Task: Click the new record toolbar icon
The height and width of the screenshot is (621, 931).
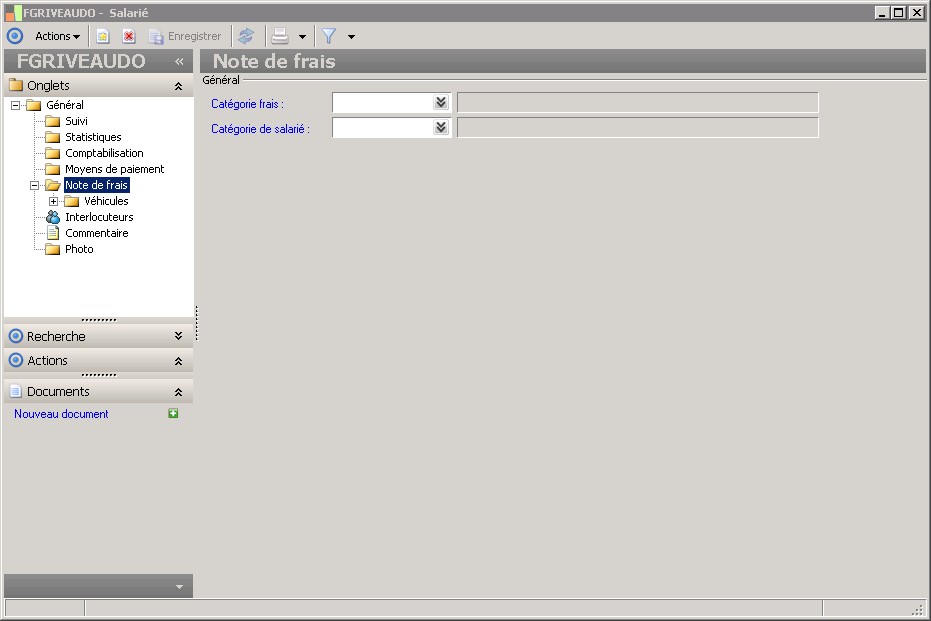Action: click(x=103, y=36)
